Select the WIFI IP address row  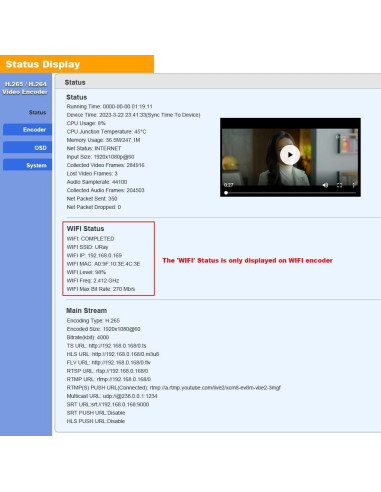click(x=94, y=255)
